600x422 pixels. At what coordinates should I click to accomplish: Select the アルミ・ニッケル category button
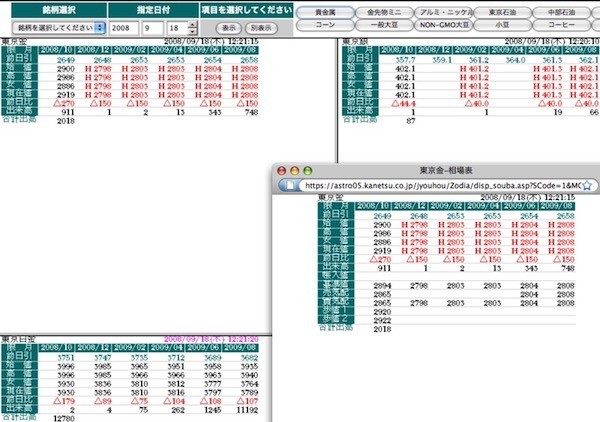[x=443, y=12]
